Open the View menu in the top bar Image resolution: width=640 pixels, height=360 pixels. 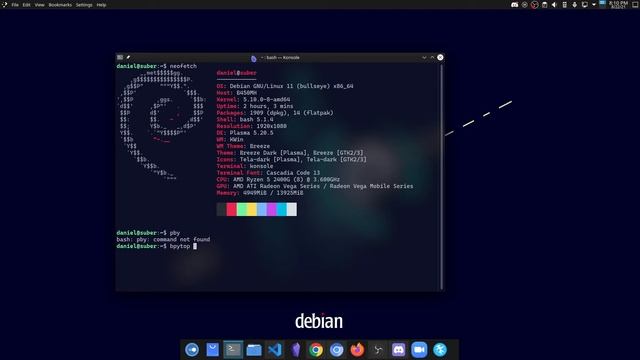[x=40, y=5]
